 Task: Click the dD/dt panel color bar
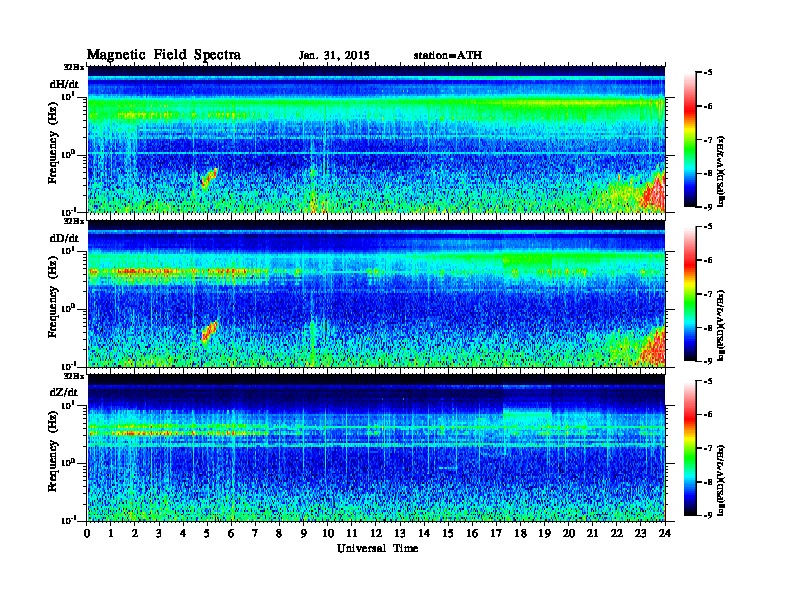[690, 294]
